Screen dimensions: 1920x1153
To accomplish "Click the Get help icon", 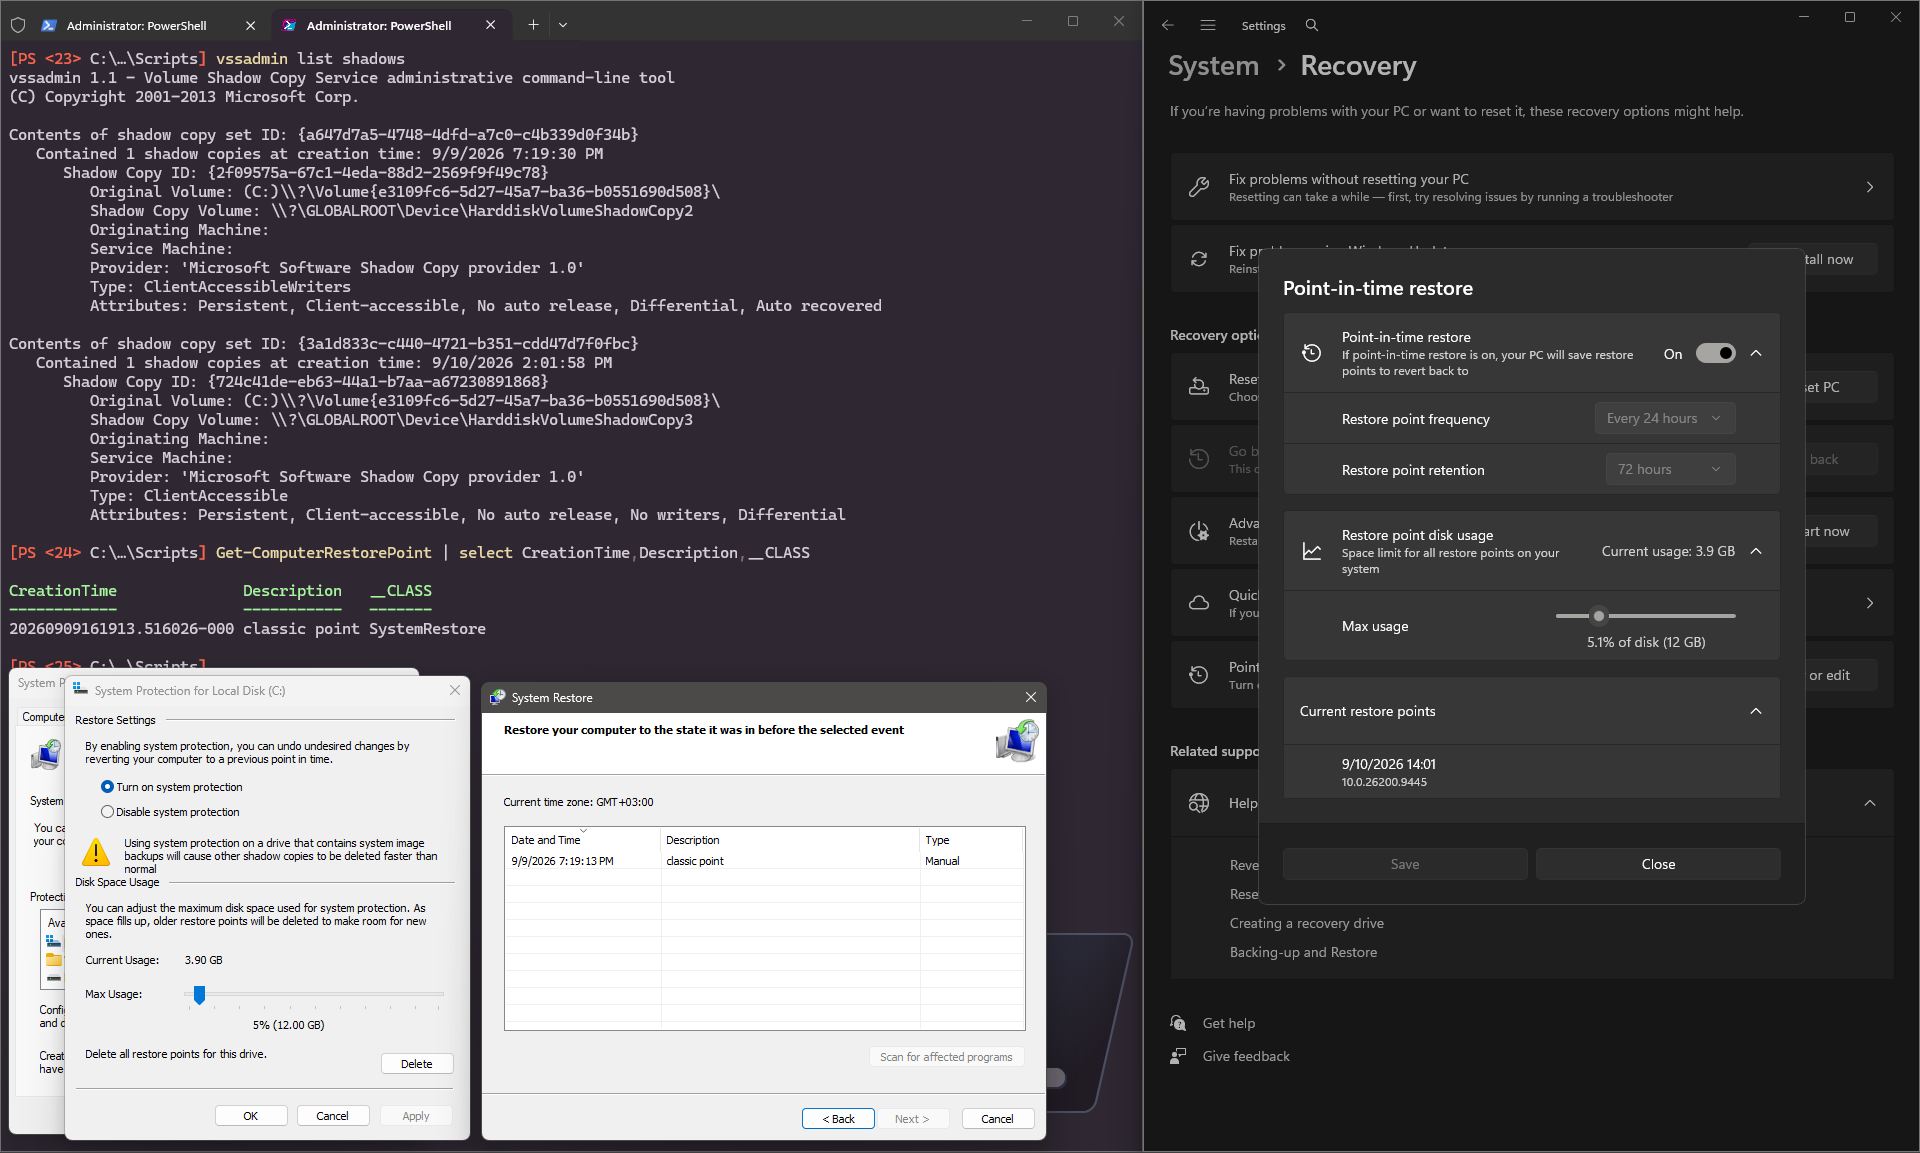I will [1179, 1023].
